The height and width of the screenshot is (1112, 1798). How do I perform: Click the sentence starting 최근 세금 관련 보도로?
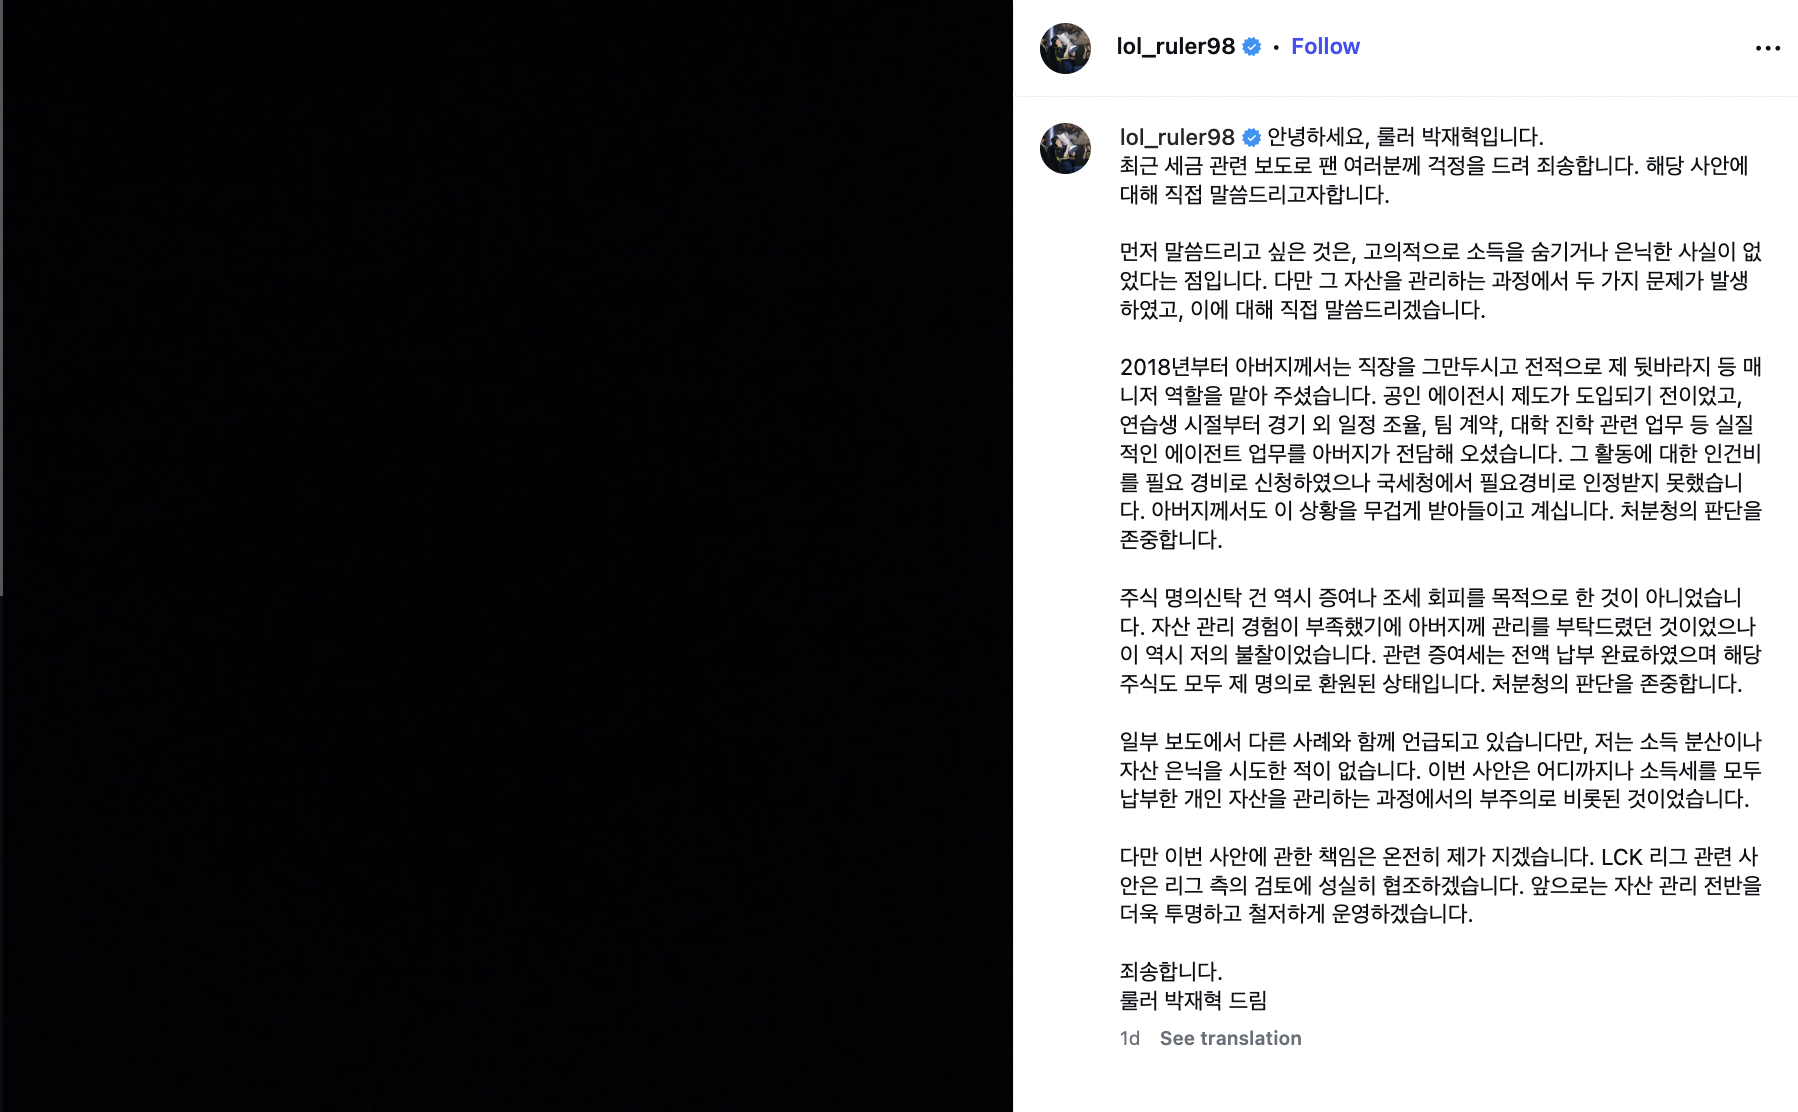[1434, 180]
